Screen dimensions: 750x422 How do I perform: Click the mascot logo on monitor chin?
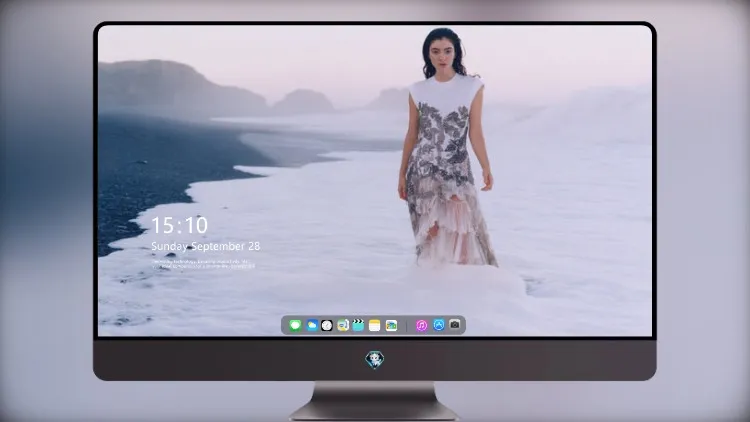tap(375, 359)
